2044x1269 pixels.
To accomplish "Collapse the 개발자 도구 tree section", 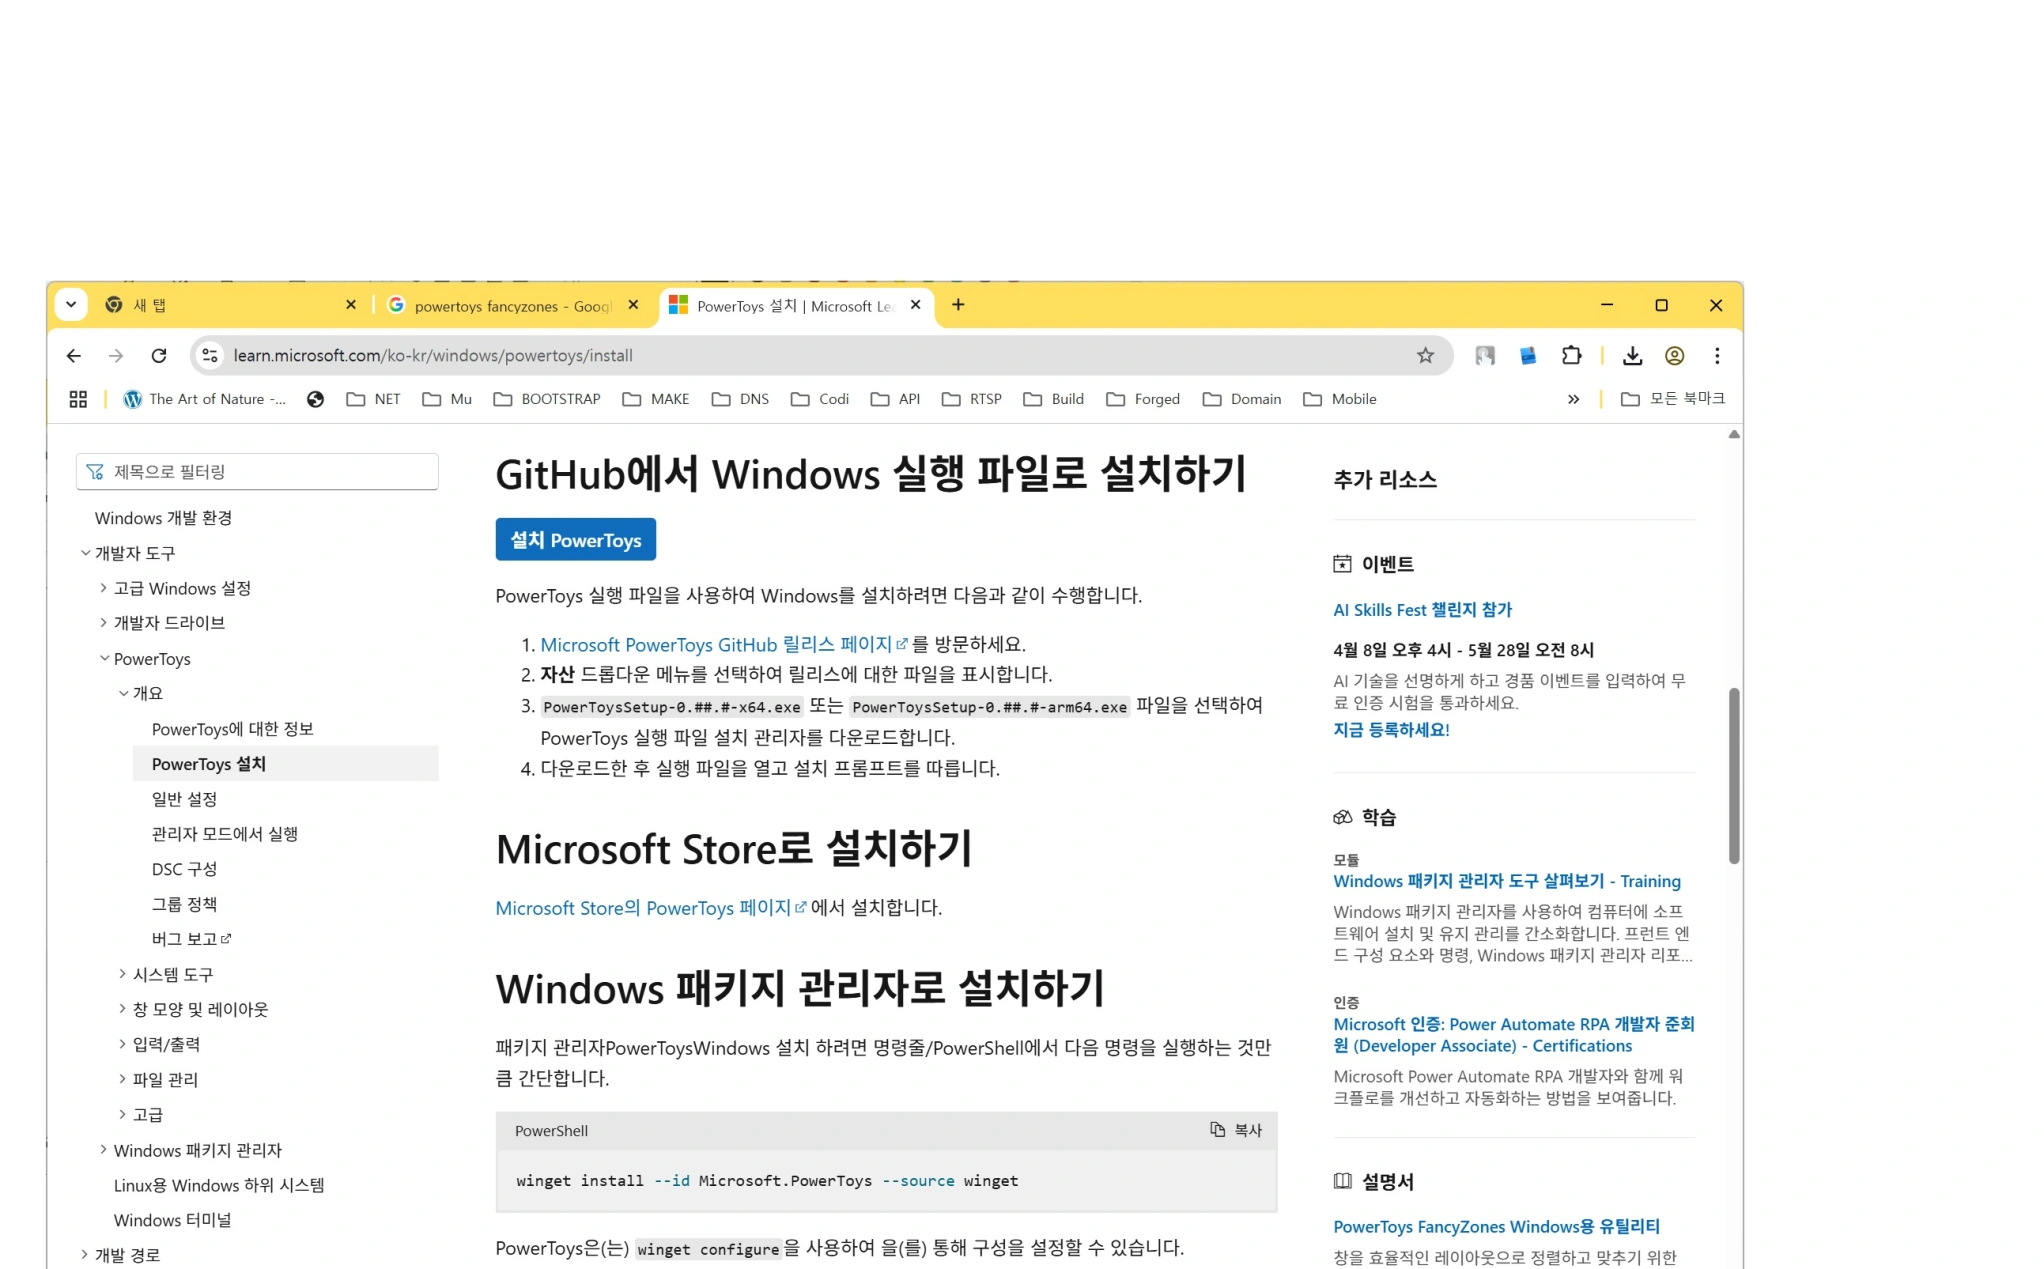I will click(x=86, y=553).
